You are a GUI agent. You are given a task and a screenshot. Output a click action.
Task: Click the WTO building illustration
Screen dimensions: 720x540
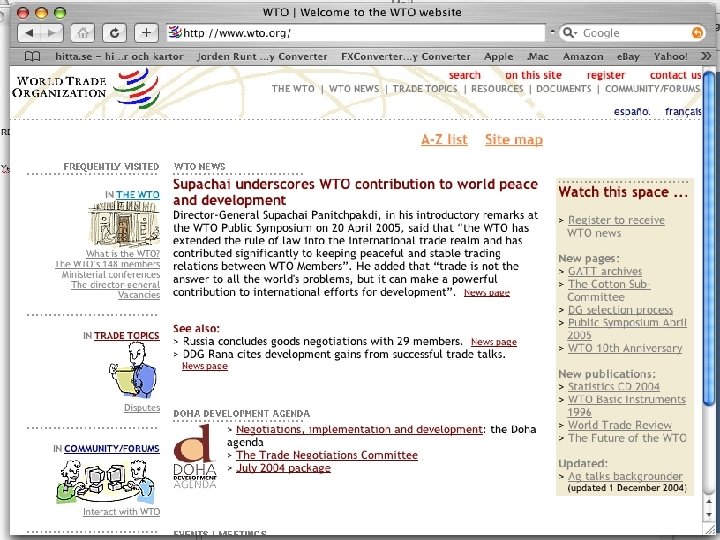coord(124,224)
